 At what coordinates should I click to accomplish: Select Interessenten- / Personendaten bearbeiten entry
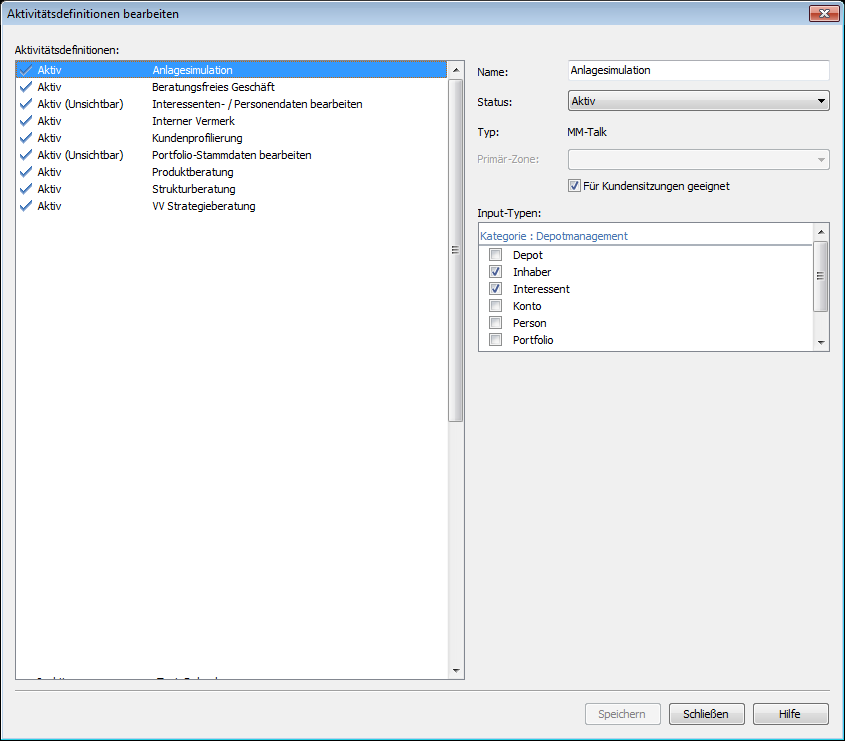[257, 104]
